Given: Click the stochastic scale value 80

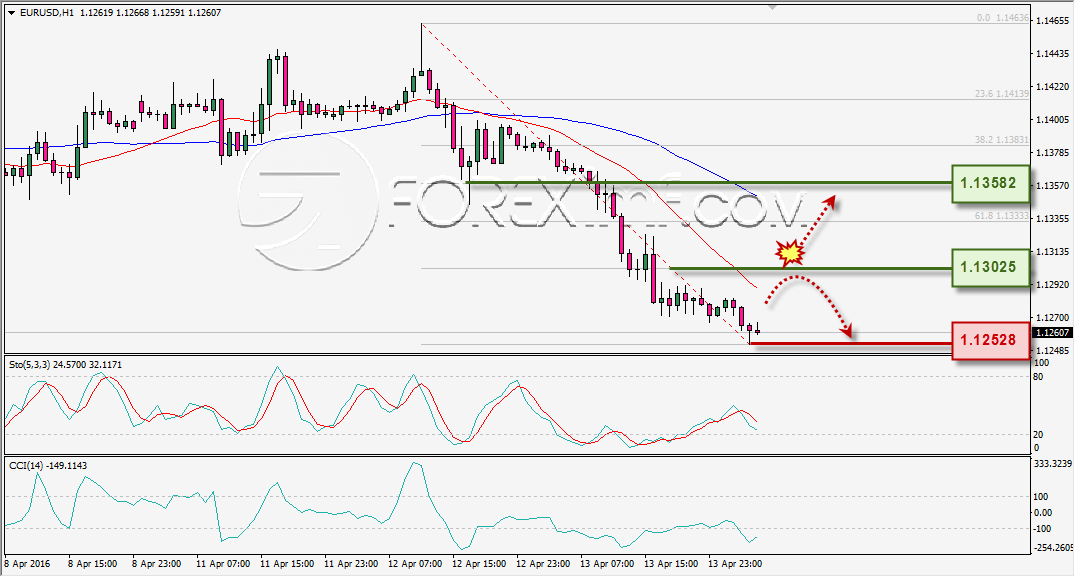Looking at the screenshot, I should pos(1038,377).
